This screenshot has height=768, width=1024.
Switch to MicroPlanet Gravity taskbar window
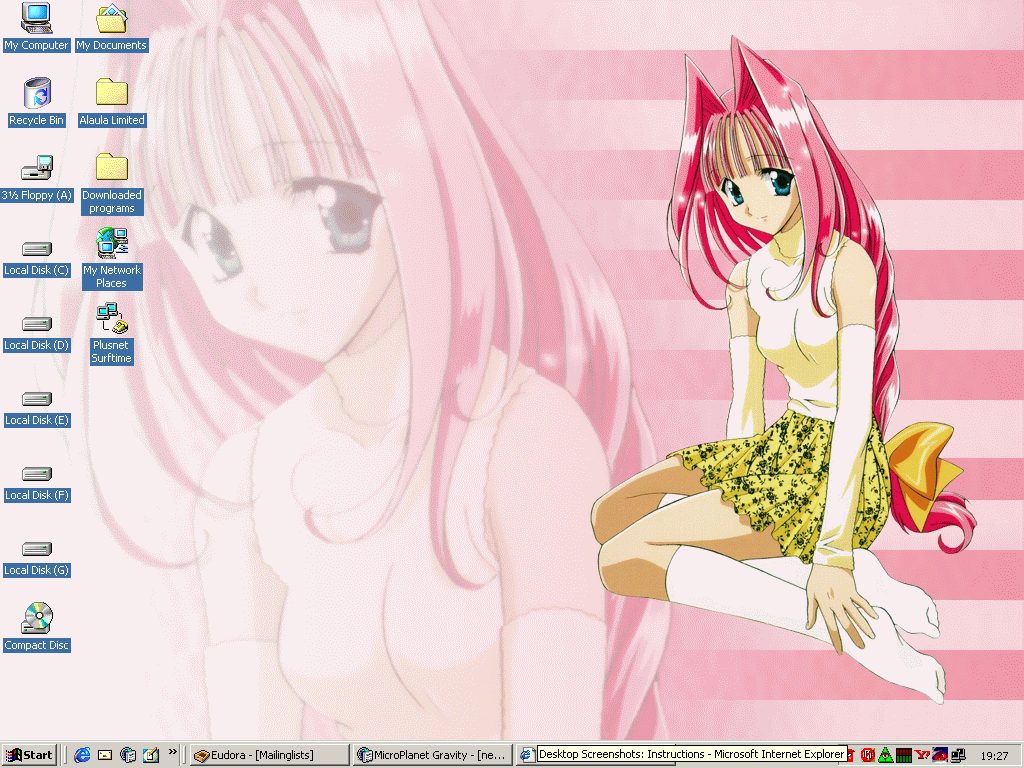pos(433,755)
